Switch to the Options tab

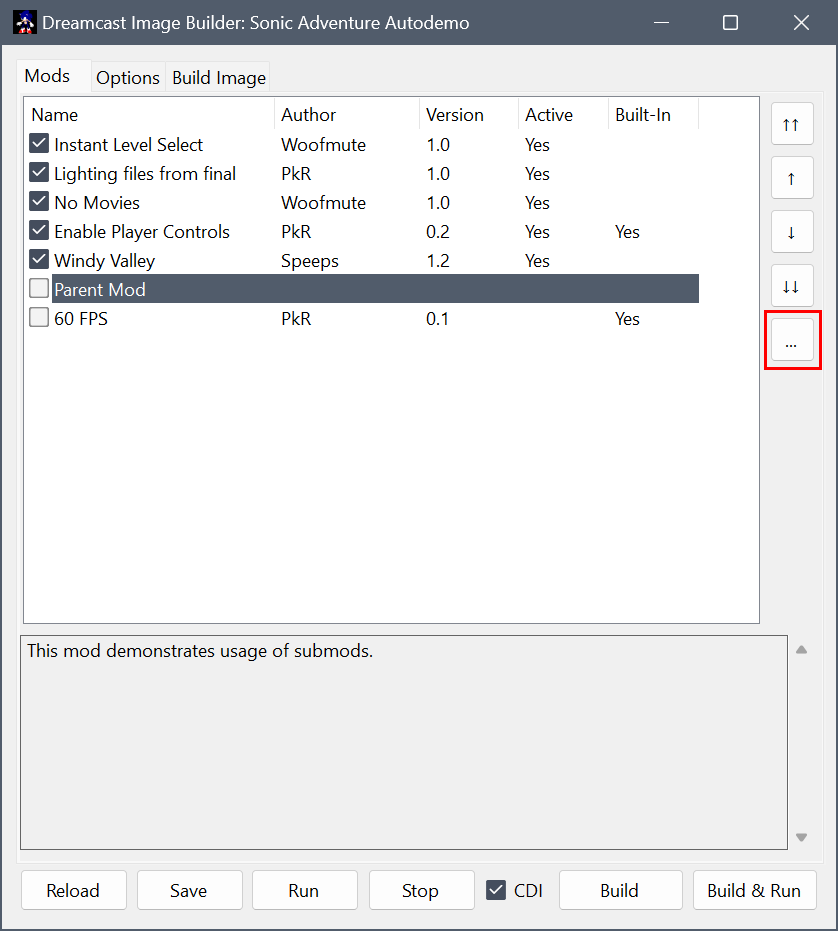coord(128,77)
